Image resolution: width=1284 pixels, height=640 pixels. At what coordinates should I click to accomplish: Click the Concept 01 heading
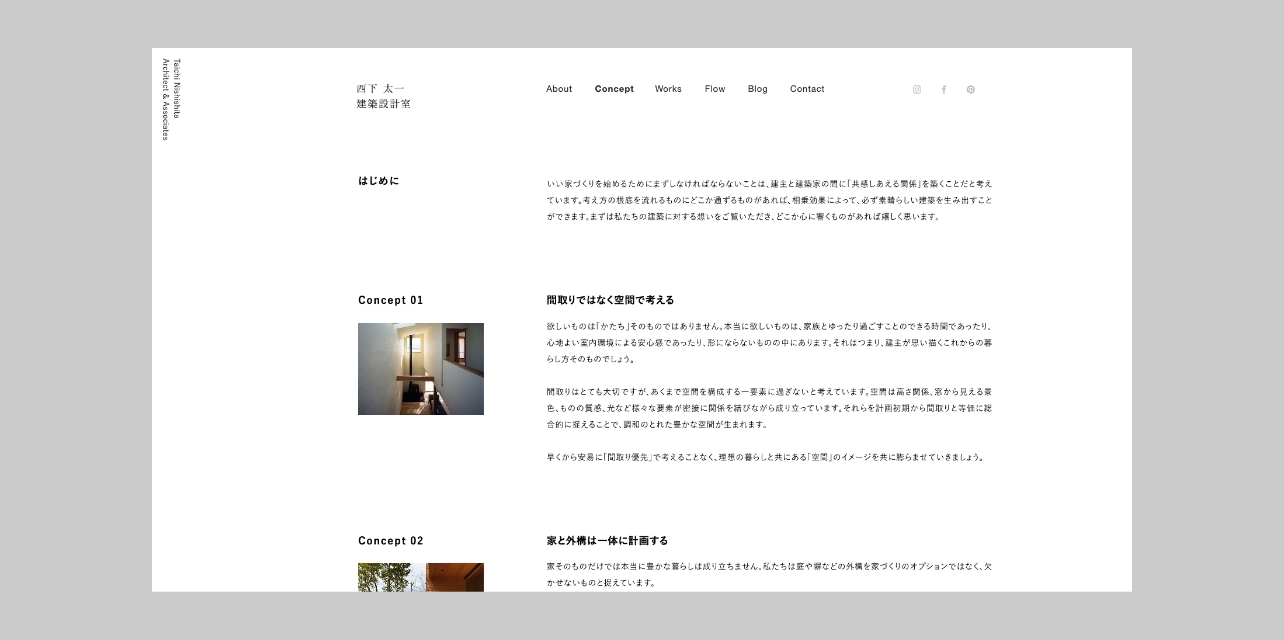(x=391, y=300)
